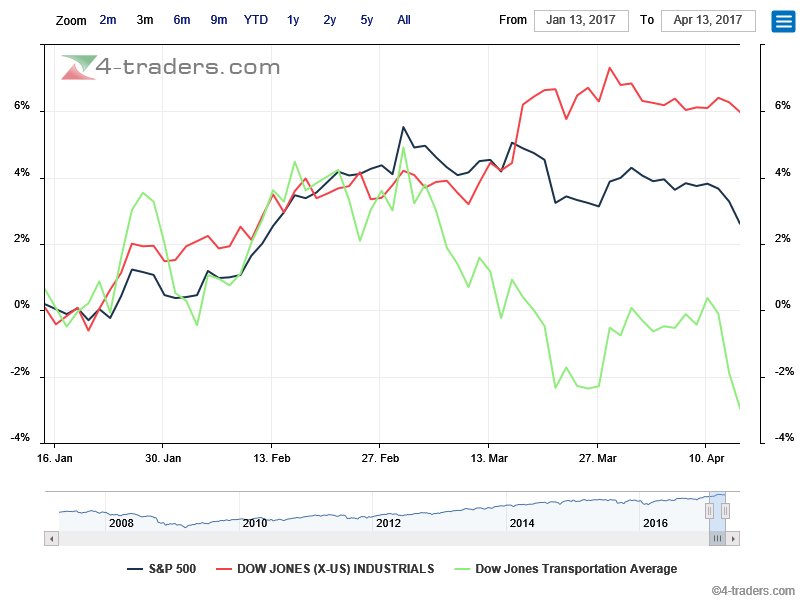Click the 30. Jan x-axis label
Image resolution: width=805 pixels, height=600 pixels.
163,458
